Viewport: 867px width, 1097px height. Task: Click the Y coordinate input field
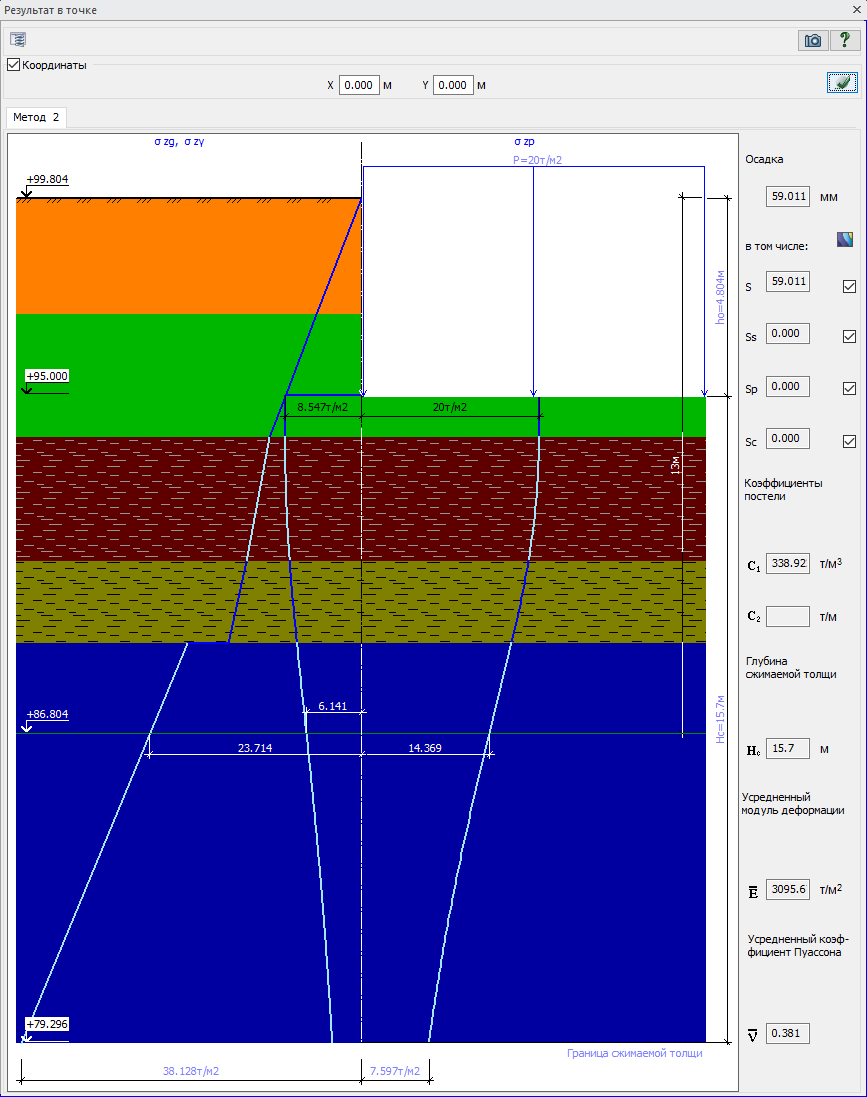point(453,85)
